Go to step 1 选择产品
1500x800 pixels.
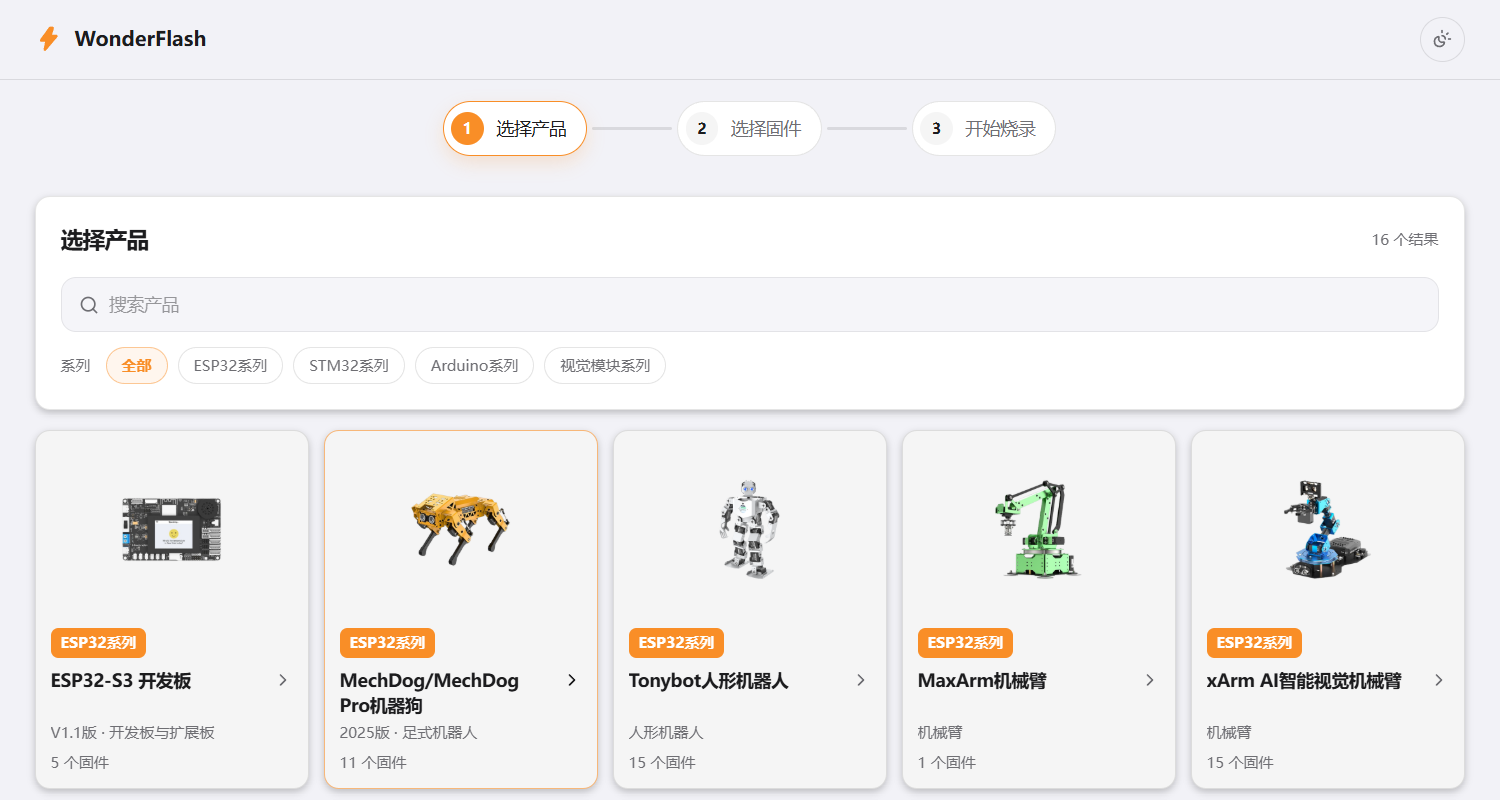[514, 128]
